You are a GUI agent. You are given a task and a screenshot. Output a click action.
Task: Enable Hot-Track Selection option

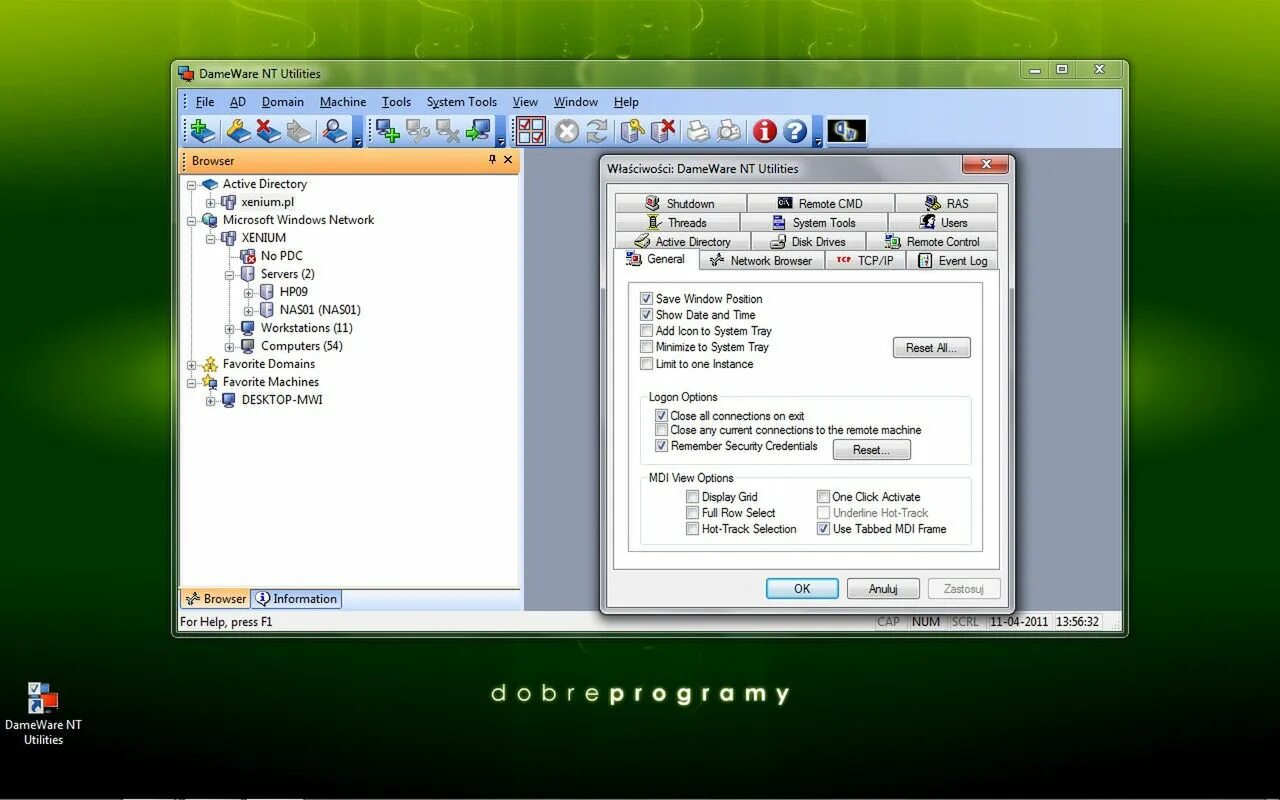click(692, 529)
